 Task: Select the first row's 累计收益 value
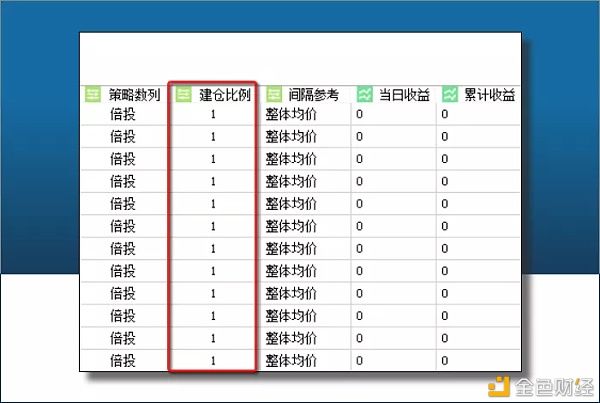[445, 115]
